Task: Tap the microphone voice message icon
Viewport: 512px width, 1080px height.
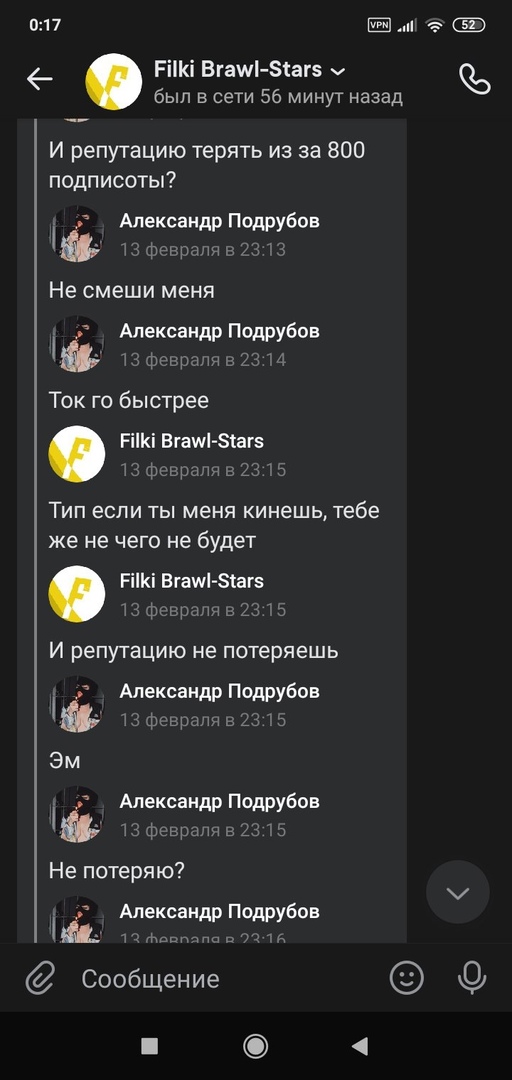Action: point(472,978)
